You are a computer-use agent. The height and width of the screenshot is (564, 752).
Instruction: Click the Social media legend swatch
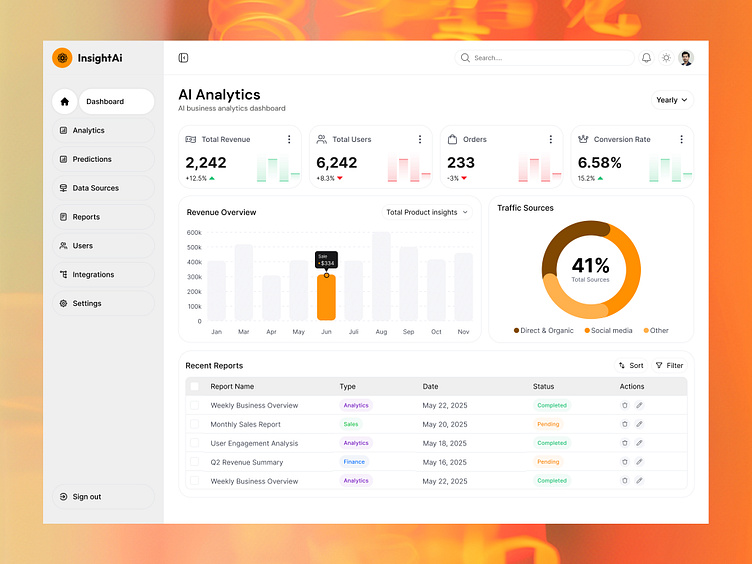click(587, 330)
